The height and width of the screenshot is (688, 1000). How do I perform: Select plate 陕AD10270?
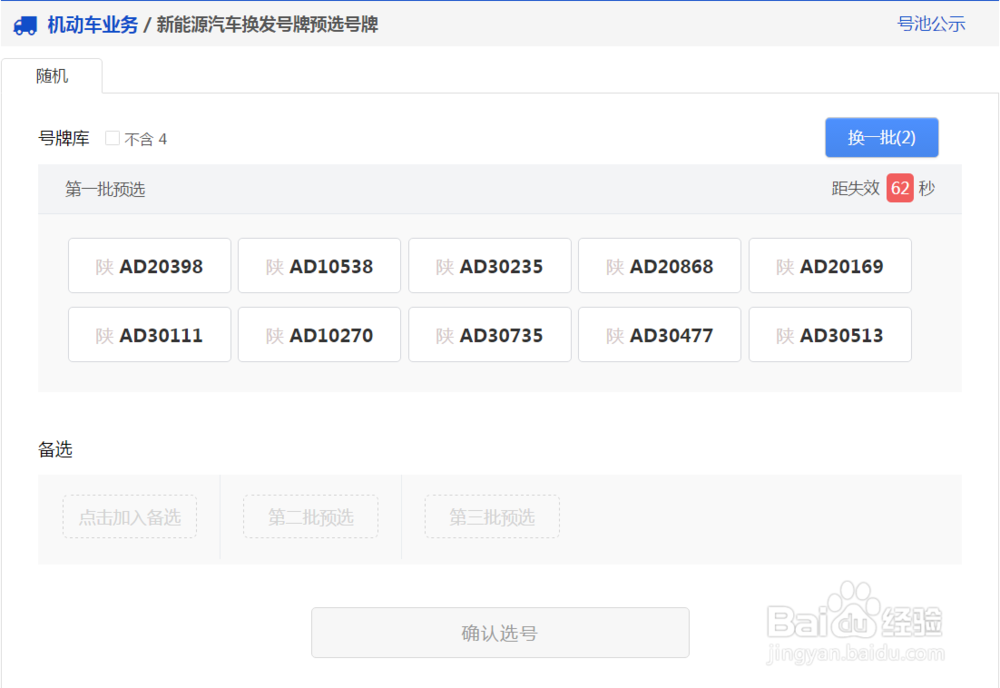[x=319, y=334]
